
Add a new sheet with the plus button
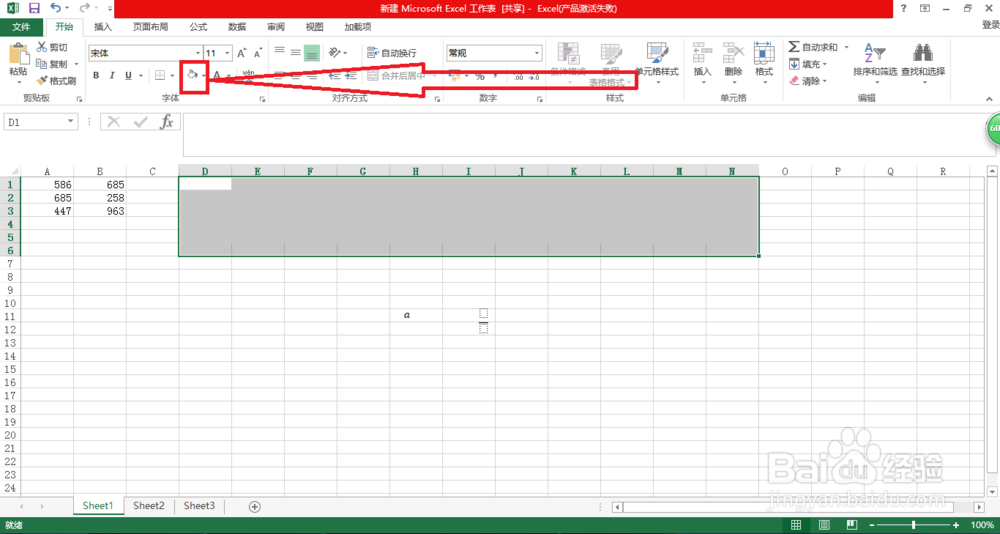[x=254, y=507]
